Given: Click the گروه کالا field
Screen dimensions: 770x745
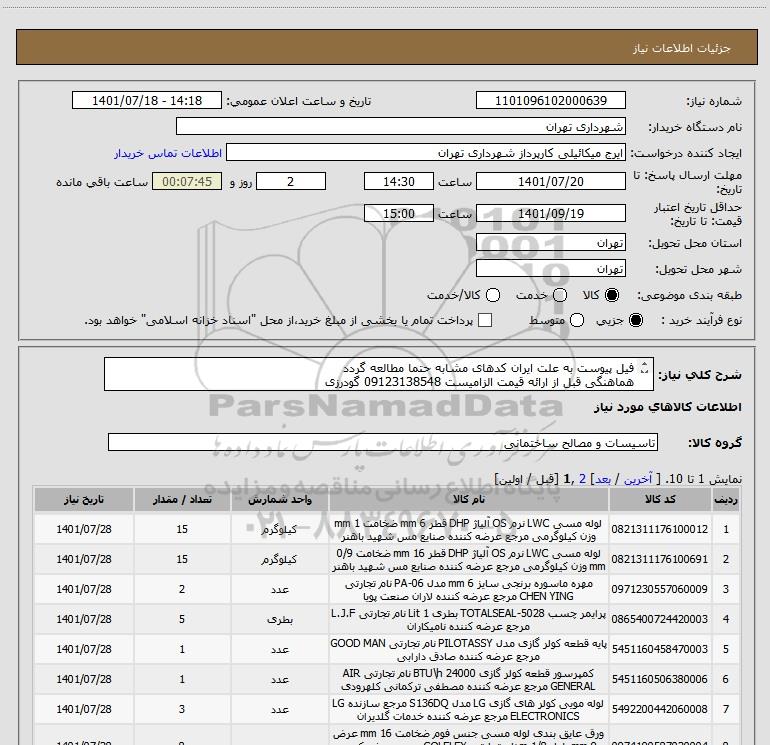Looking at the screenshot, I should (x=383, y=442).
